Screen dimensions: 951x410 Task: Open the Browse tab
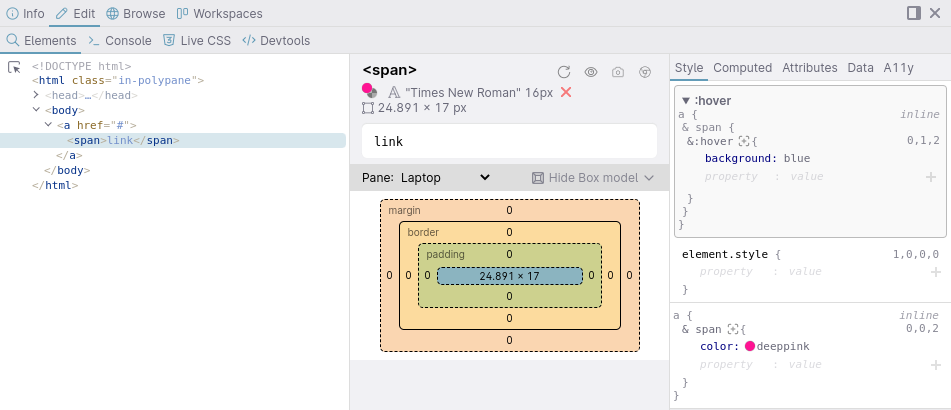135,13
